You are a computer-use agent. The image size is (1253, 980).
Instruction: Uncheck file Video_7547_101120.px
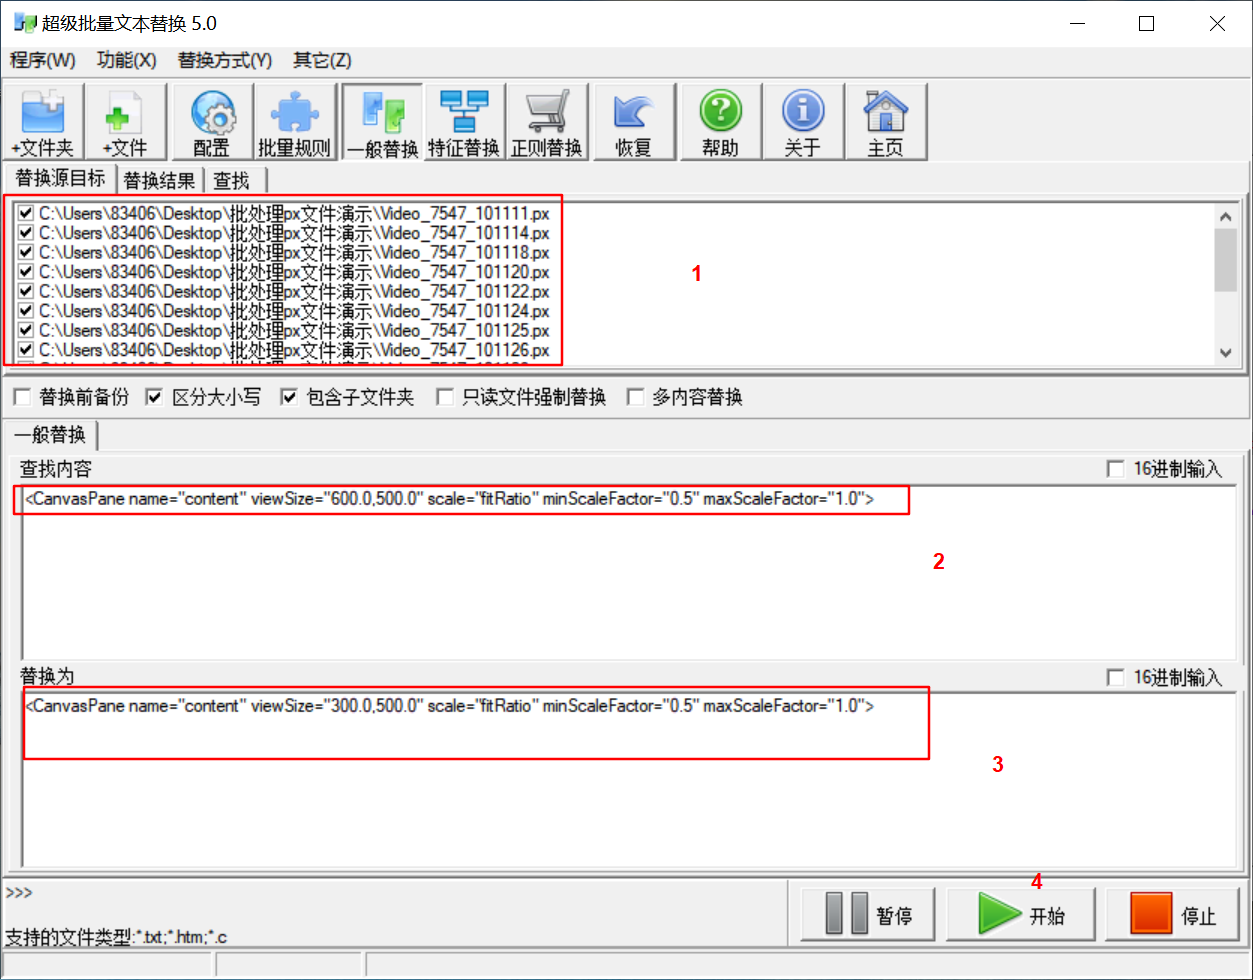coord(26,271)
